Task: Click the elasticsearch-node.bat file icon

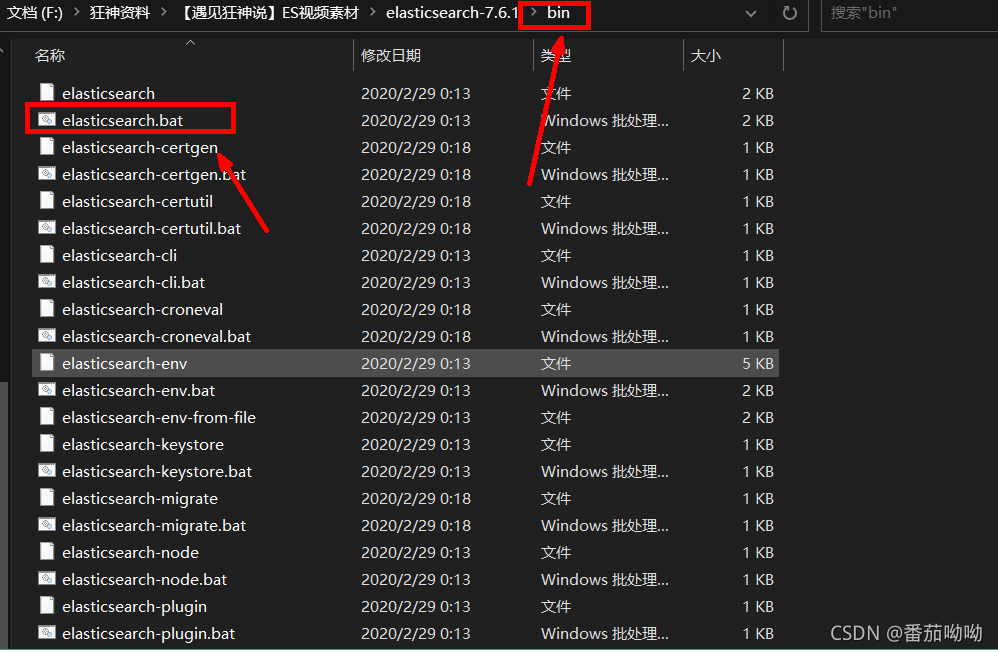Action: pos(46,579)
